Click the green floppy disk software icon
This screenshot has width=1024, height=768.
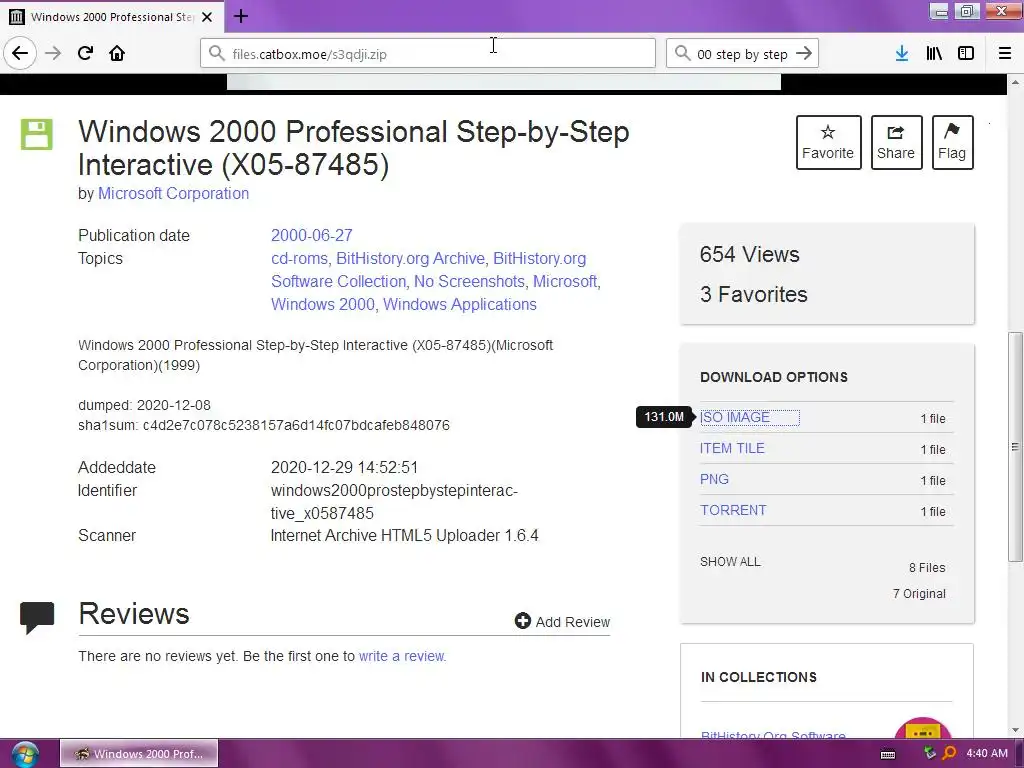[37, 135]
